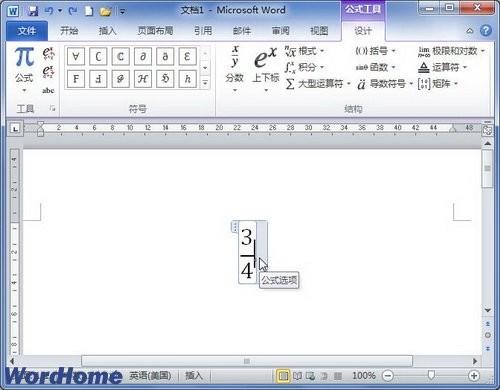Image resolution: width=500 pixels, height=390 pixels.
Task: Insert the ℎ Planck constant symbol
Action: [187, 79]
